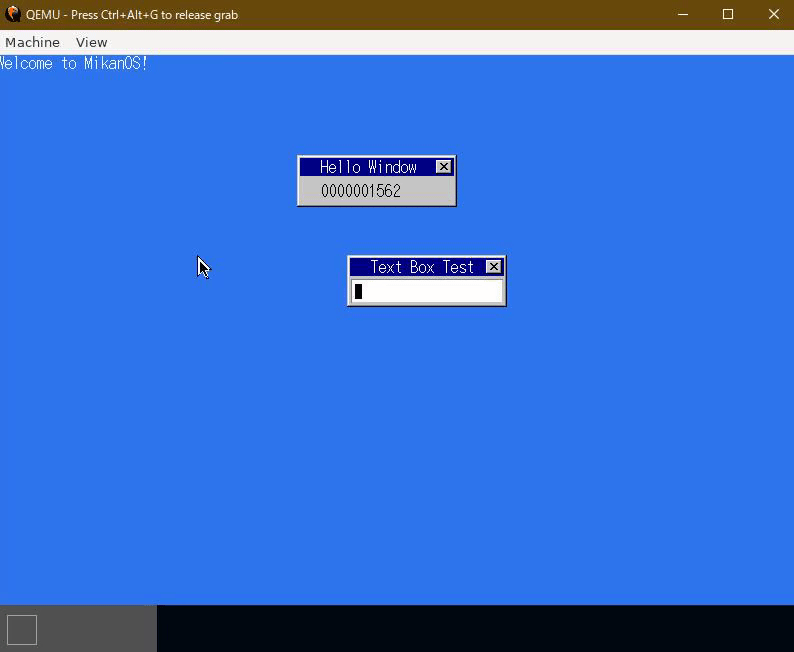
Task: Click the Text Box Test title bar
Action: point(426,267)
